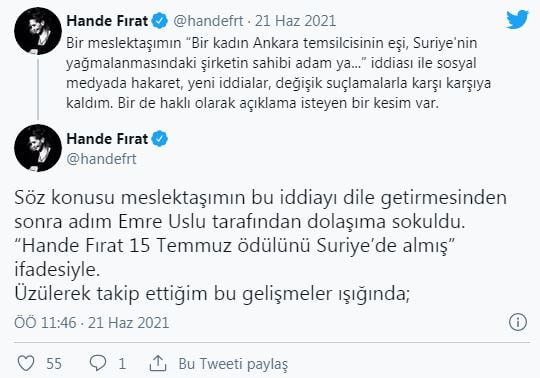Select 'Bu Tweeti paylaş' link
Screen dimensions: 540x378
coord(233,364)
